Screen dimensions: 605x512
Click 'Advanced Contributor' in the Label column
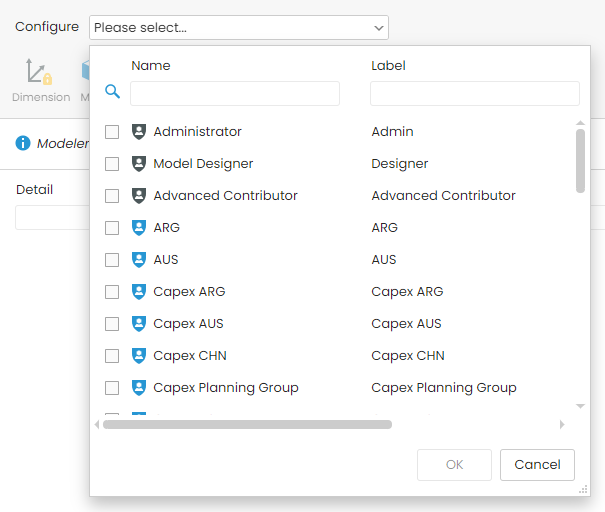tap(443, 196)
